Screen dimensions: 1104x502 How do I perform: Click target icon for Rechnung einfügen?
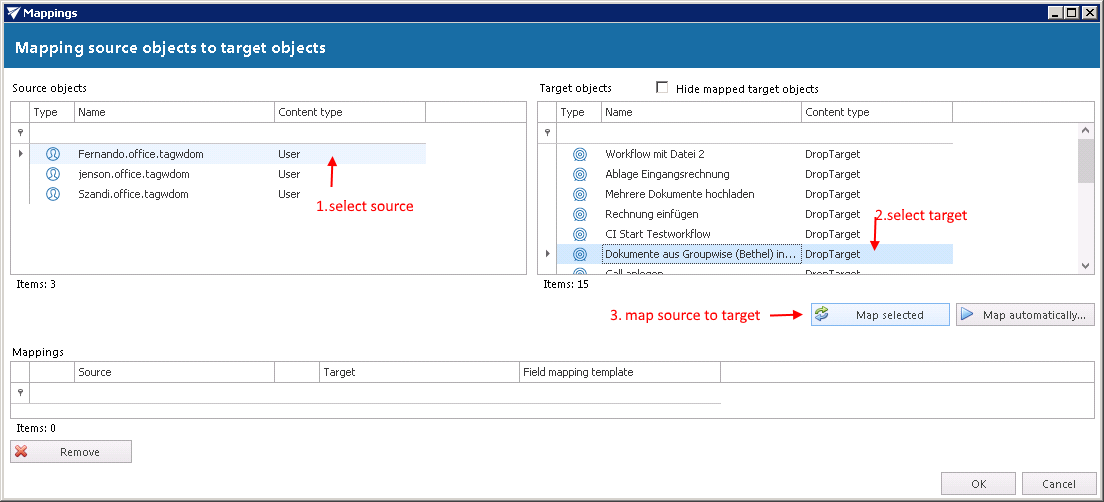[579, 214]
